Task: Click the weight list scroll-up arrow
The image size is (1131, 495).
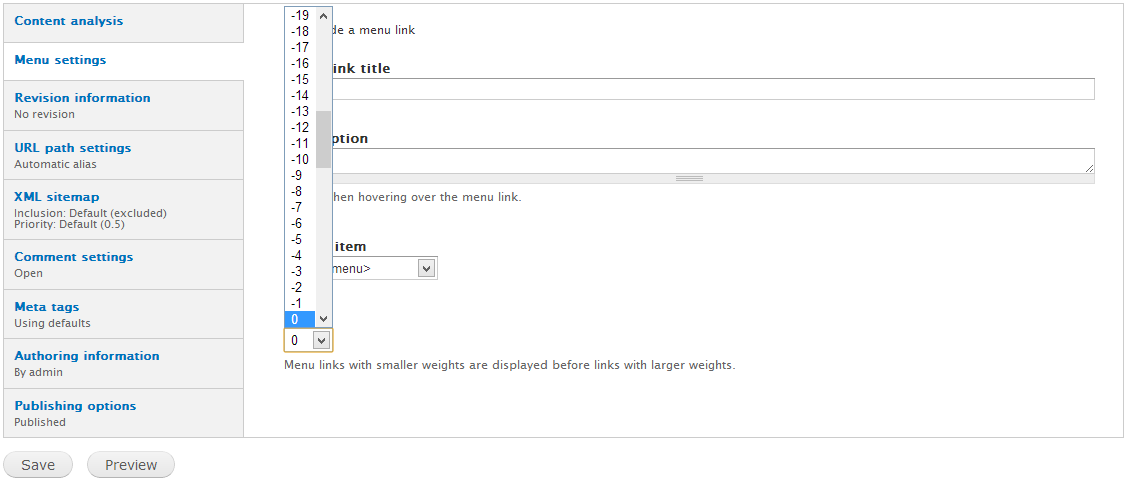Action: click(324, 16)
